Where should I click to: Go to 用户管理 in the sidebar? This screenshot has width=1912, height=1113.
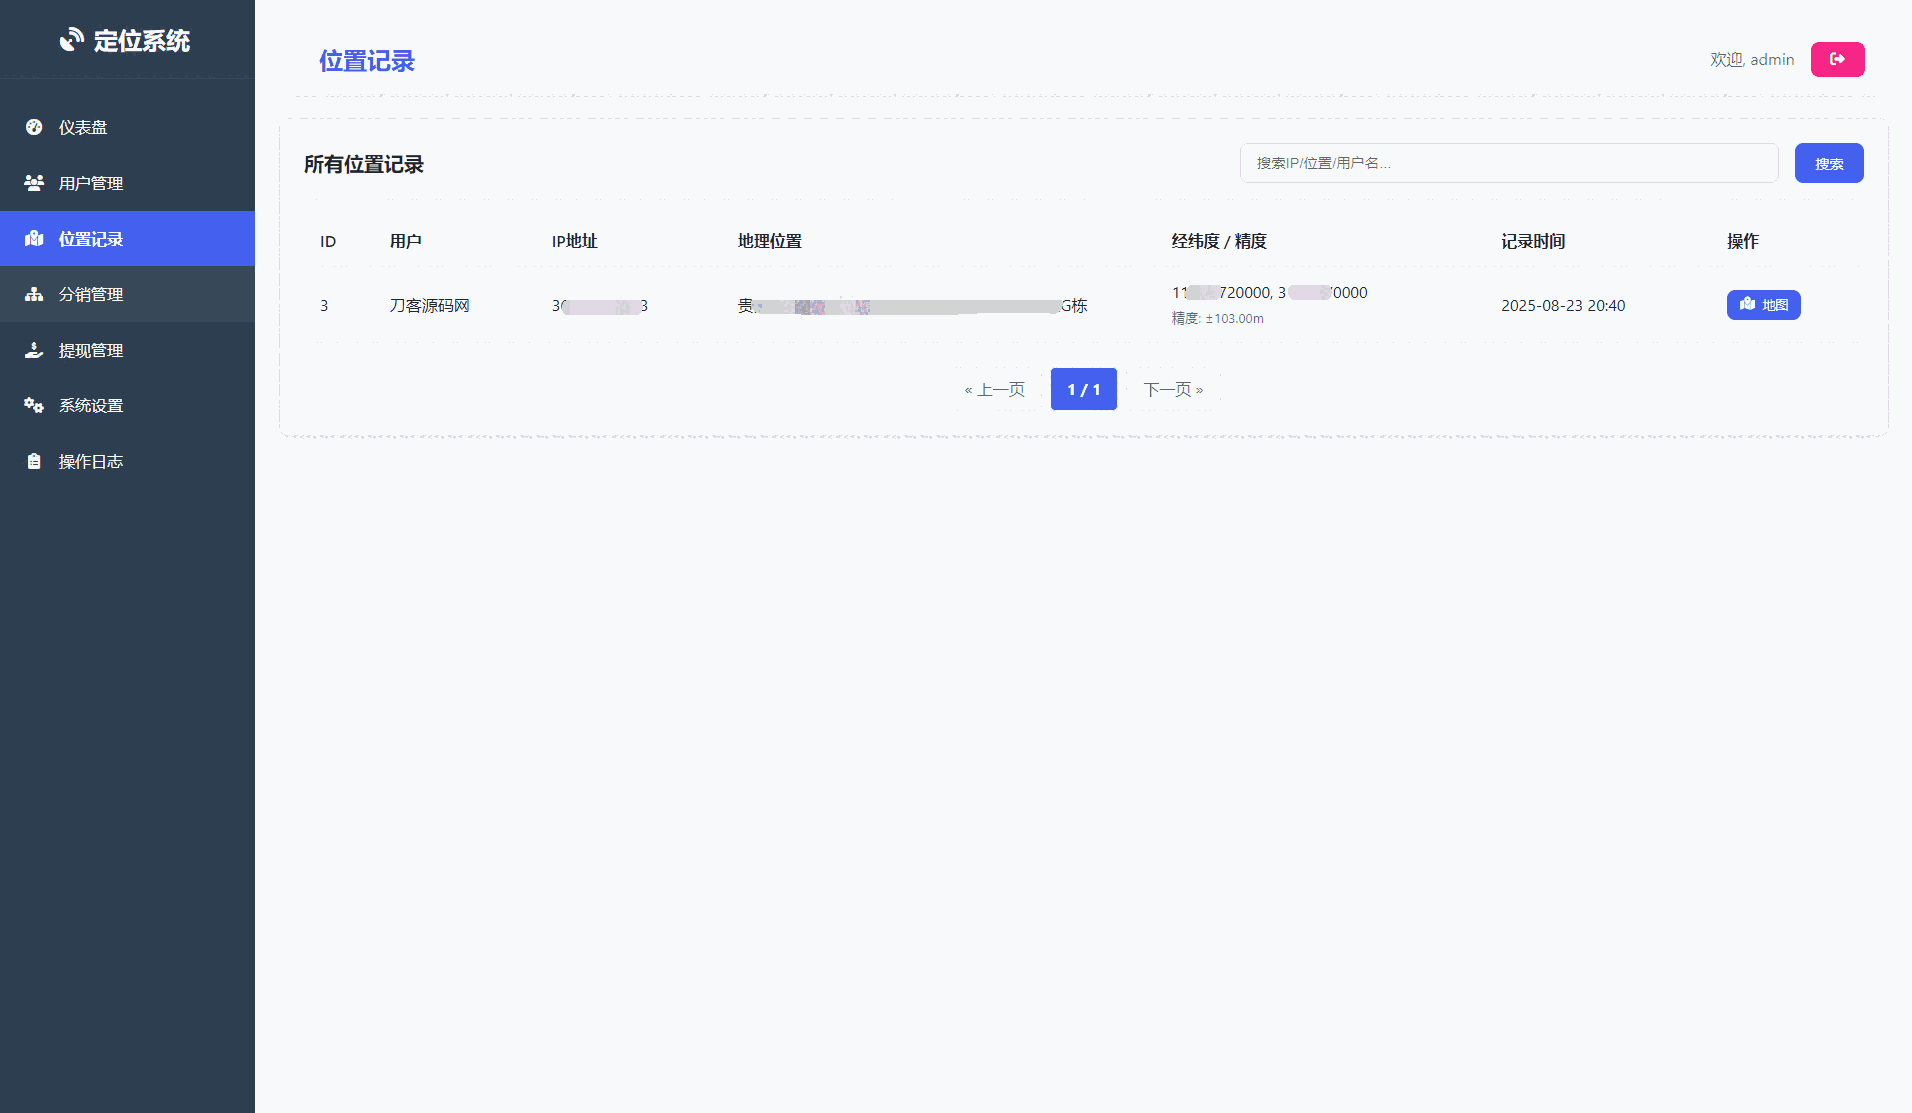127,183
